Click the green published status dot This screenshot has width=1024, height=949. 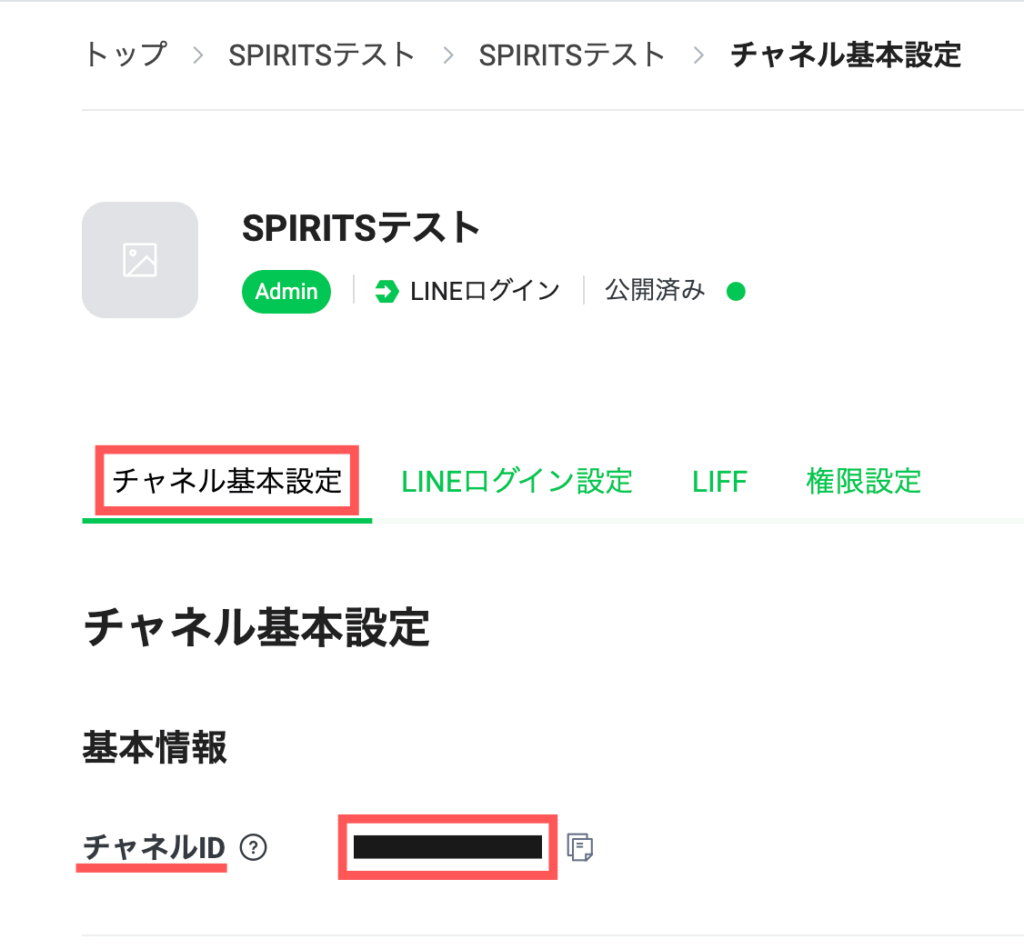pyautogui.click(x=736, y=292)
